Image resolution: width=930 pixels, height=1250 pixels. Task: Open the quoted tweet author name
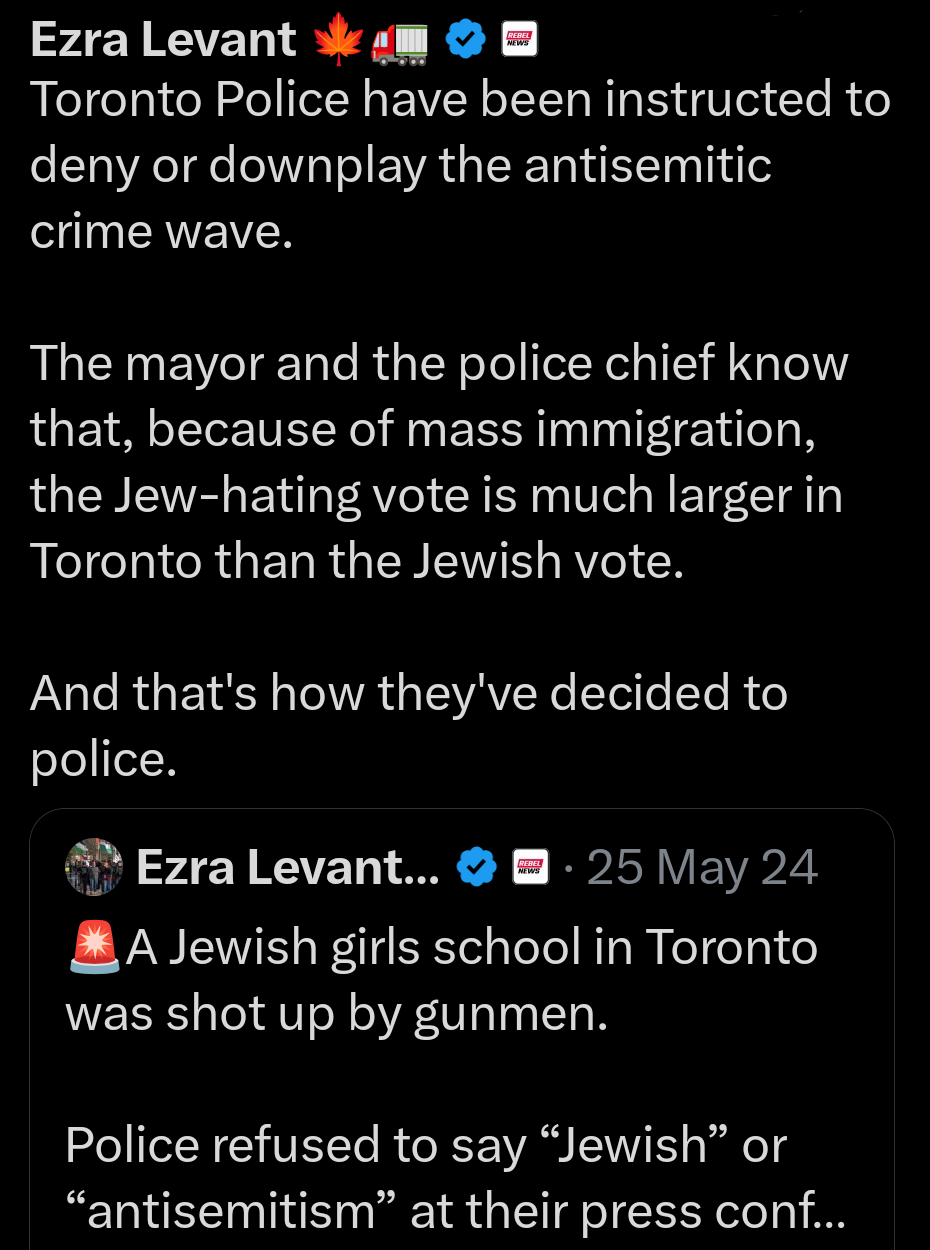(x=287, y=867)
